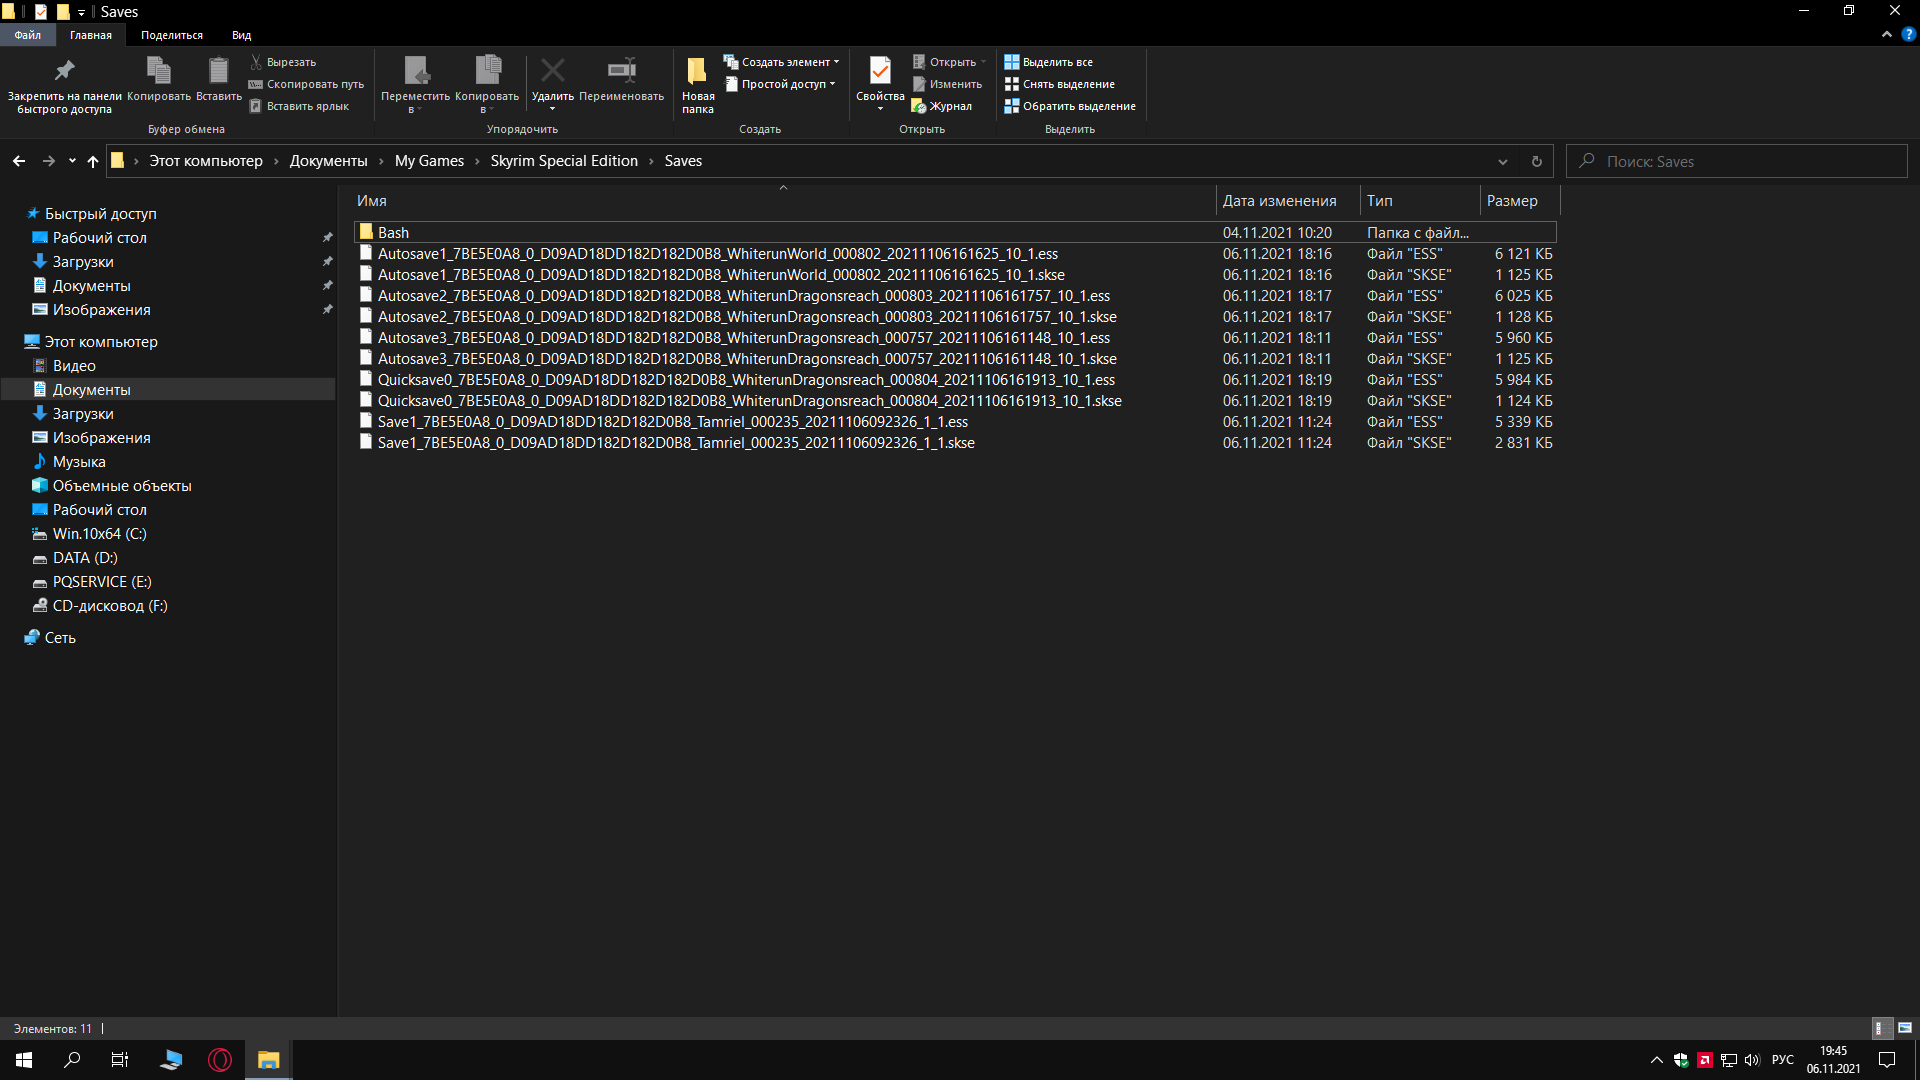
Task: Navigate to My Games in the breadcrumb
Action: 429,161
